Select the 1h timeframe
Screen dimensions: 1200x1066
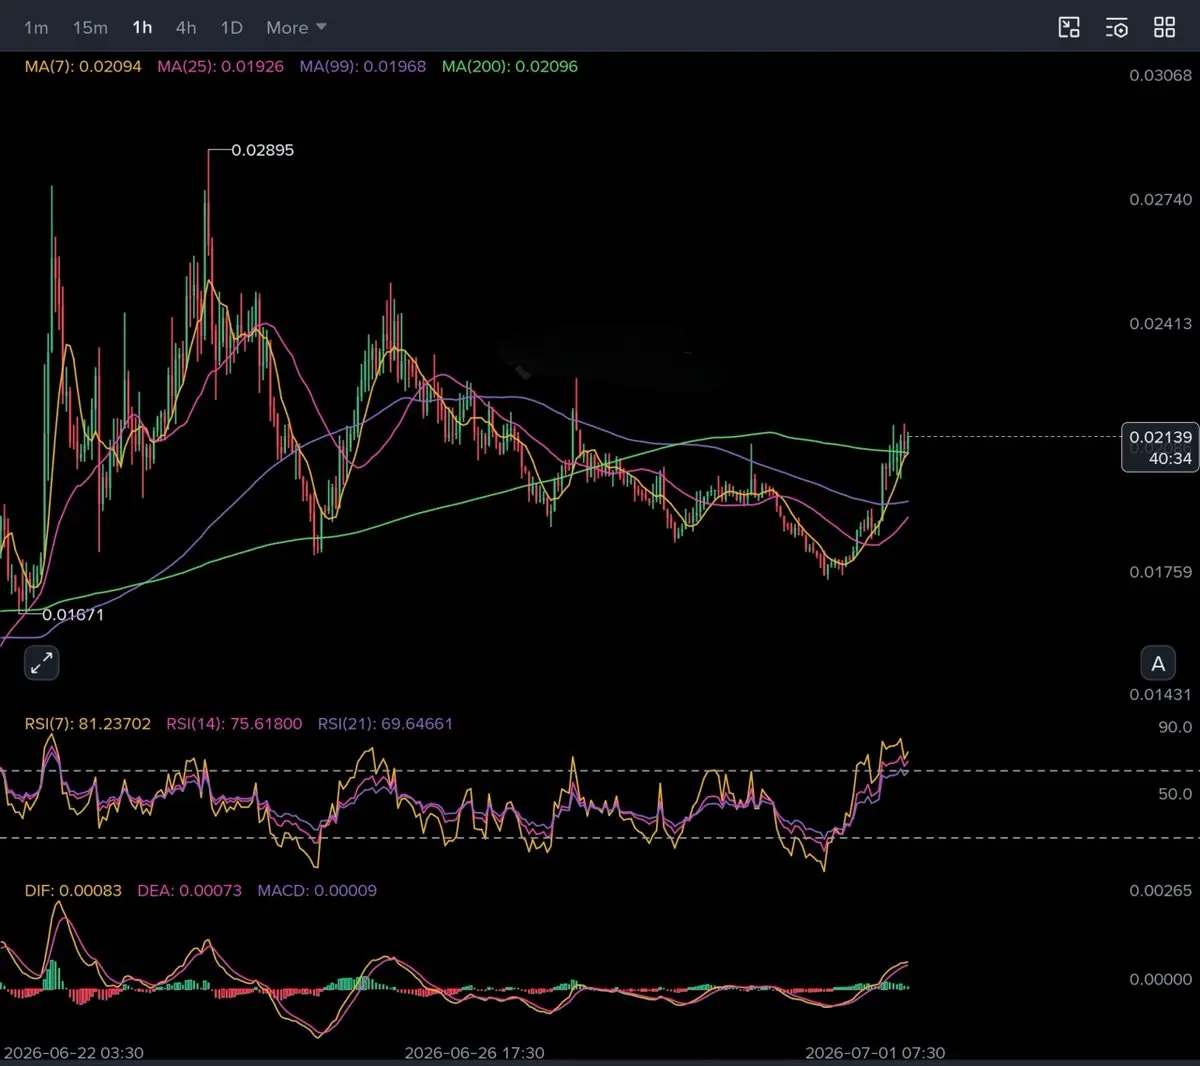click(x=143, y=27)
